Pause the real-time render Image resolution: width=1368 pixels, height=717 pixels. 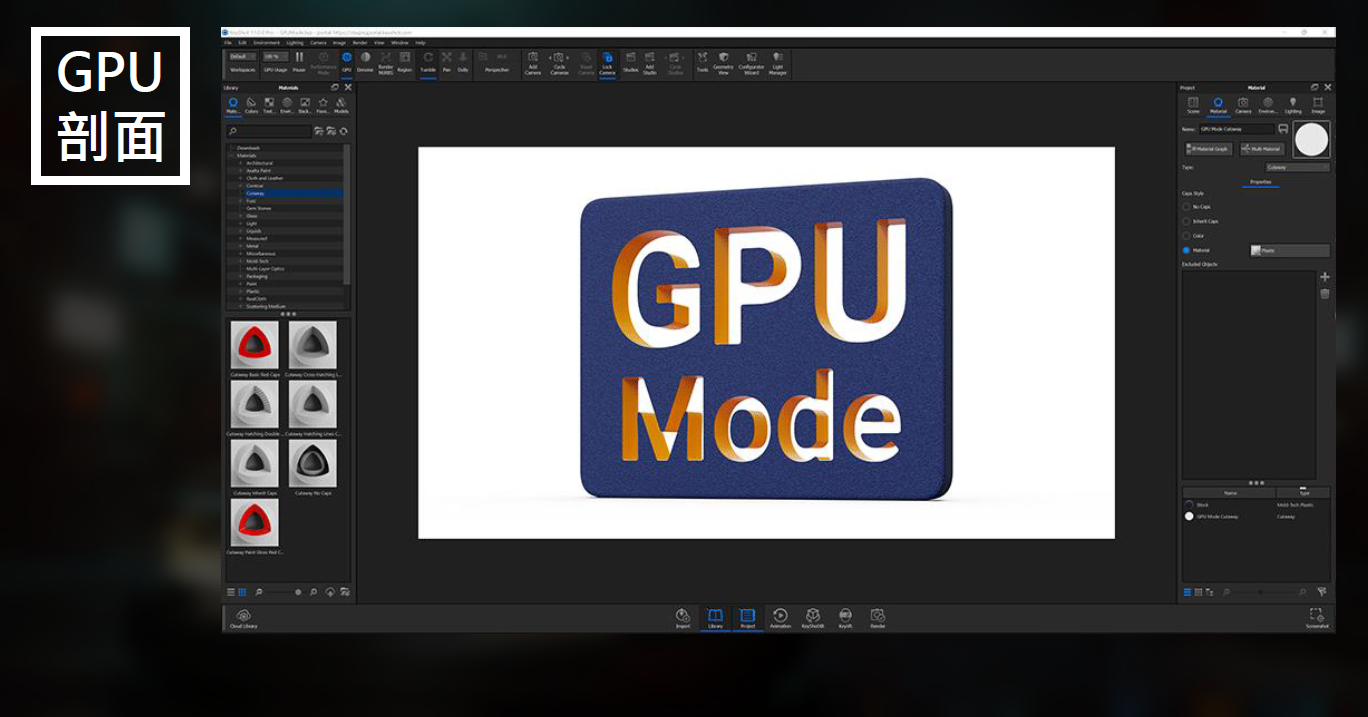tap(299, 61)
